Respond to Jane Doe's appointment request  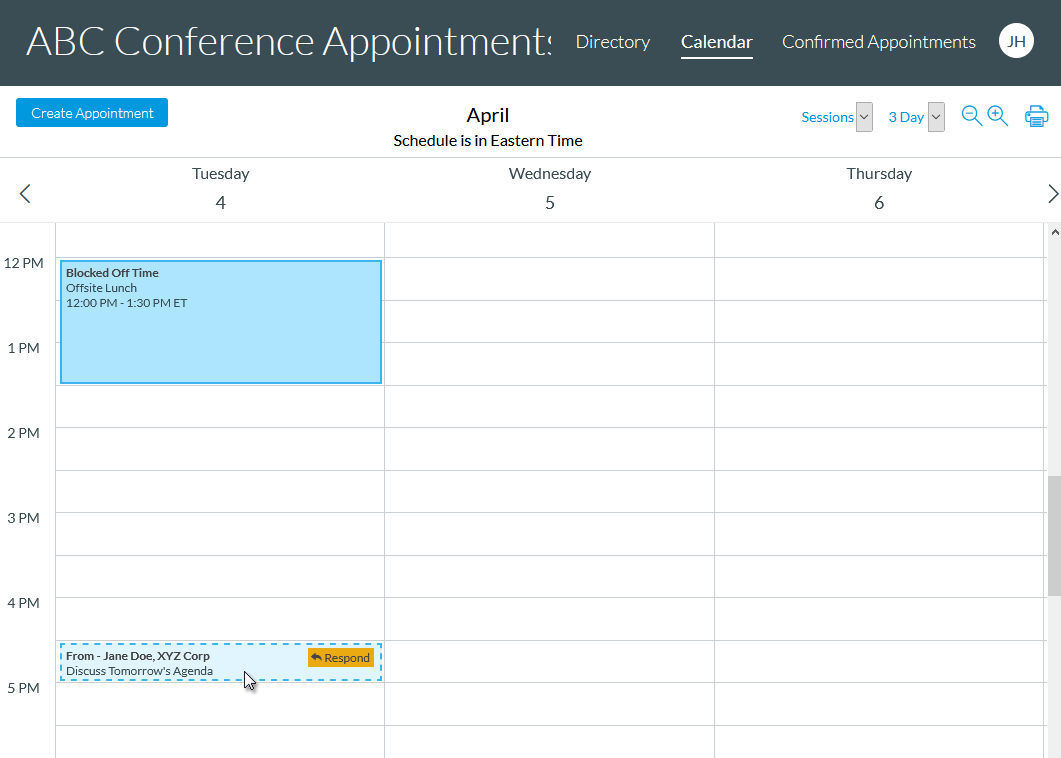pos(340,657)
